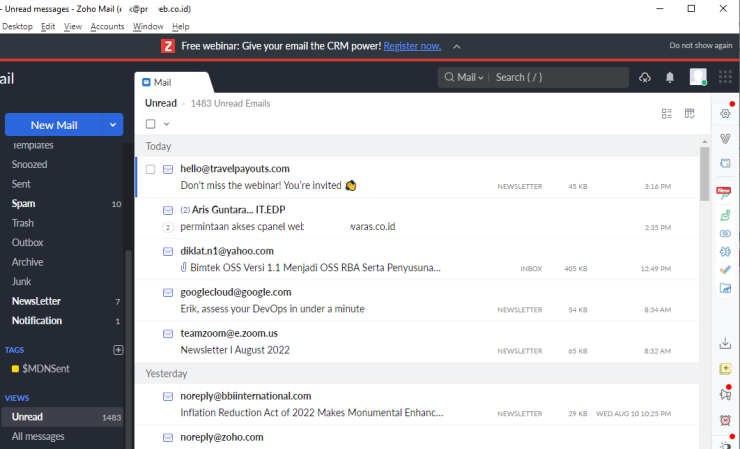Open the settings gear in right sidebar
This screenshot has width=740, height=449.
coord(725,113)
